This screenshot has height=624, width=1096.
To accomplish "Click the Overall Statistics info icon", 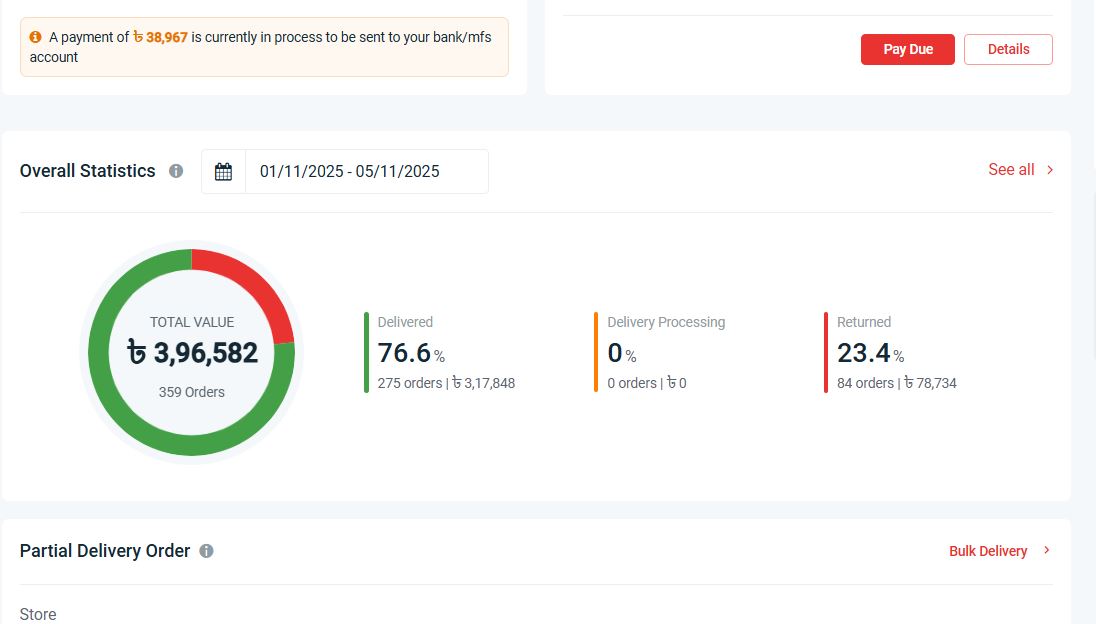I will 176,171.
